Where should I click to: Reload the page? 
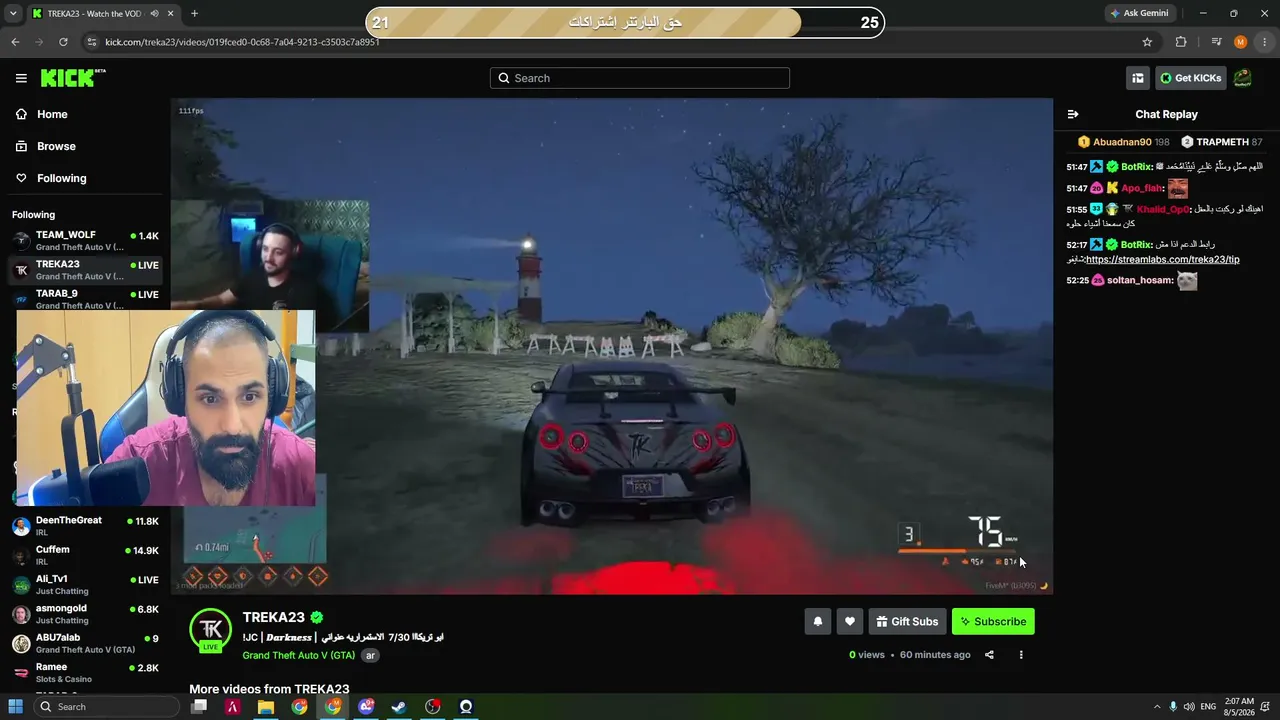click(x=63, y=42)
